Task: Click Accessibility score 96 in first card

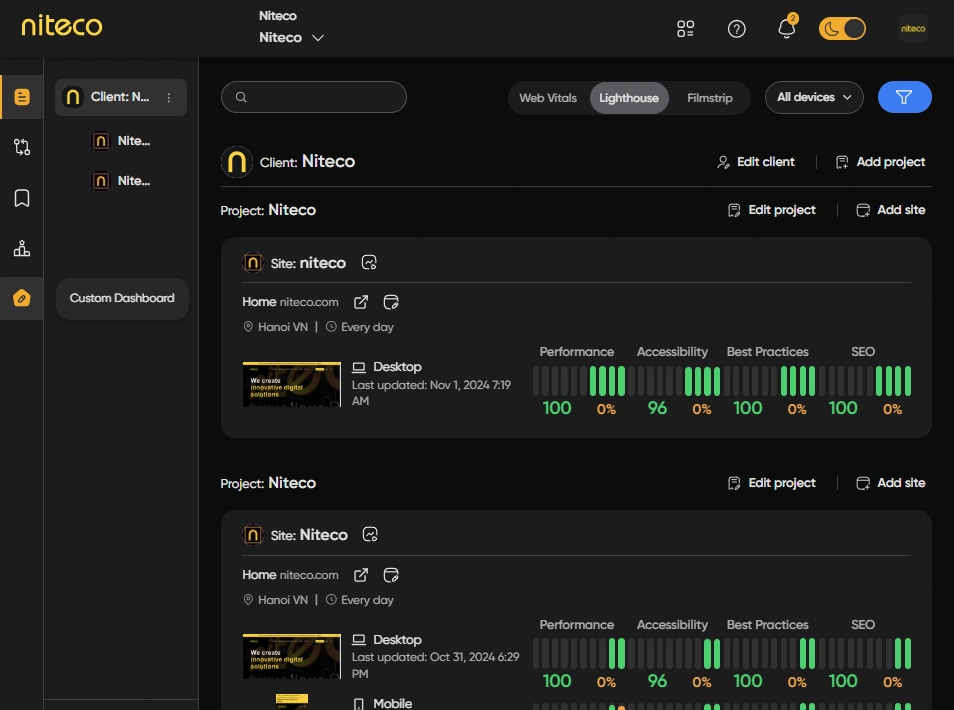Action: (657, 408)
